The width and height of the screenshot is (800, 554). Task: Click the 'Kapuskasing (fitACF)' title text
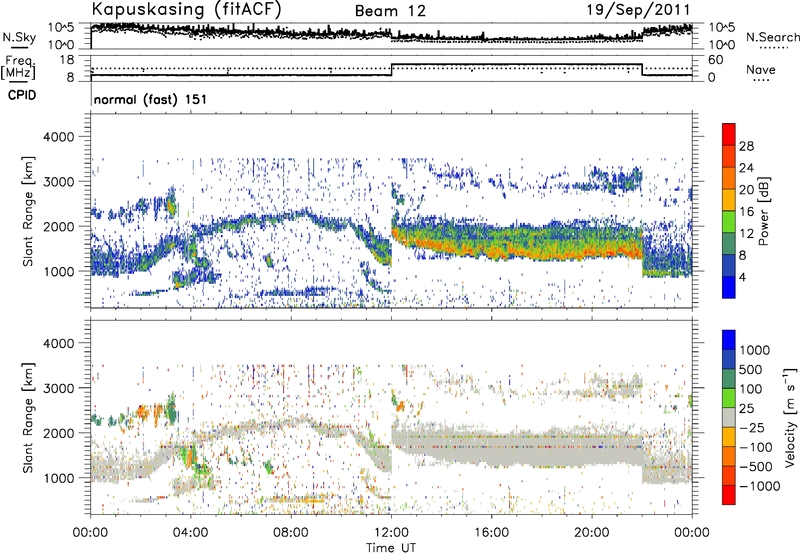(x=187, y=9)
